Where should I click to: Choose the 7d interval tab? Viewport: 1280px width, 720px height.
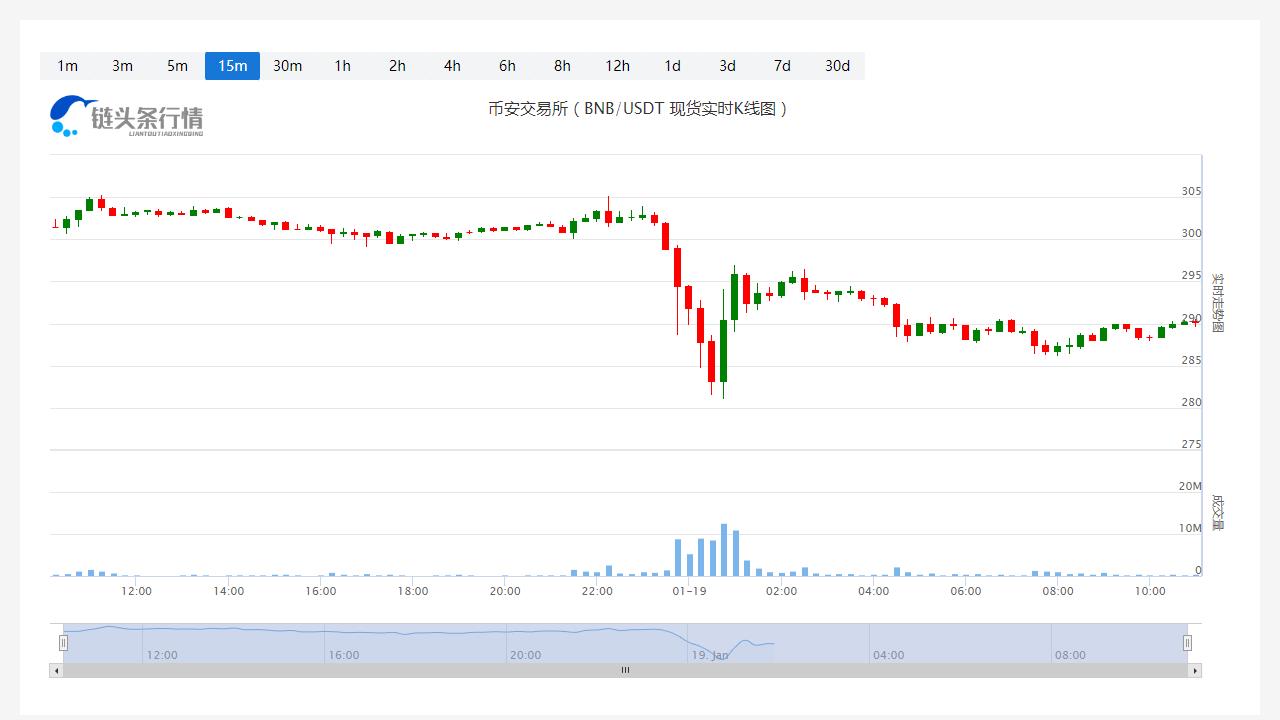click(782, 66)
